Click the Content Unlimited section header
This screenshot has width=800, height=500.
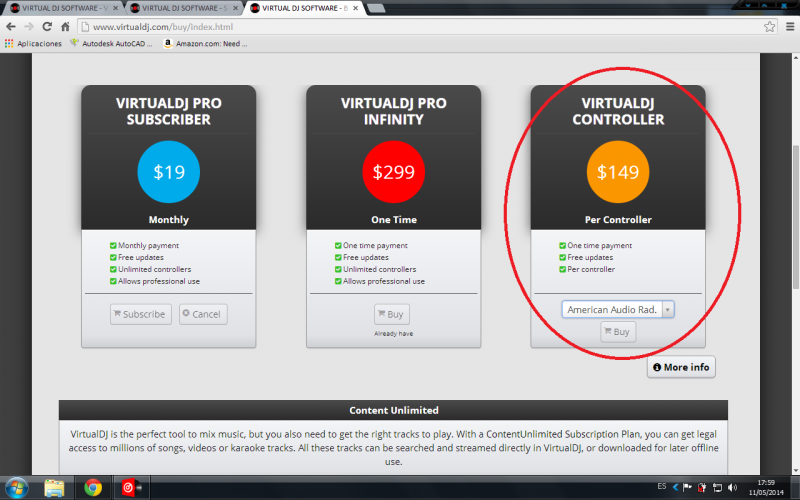click(x=393, y=410)
